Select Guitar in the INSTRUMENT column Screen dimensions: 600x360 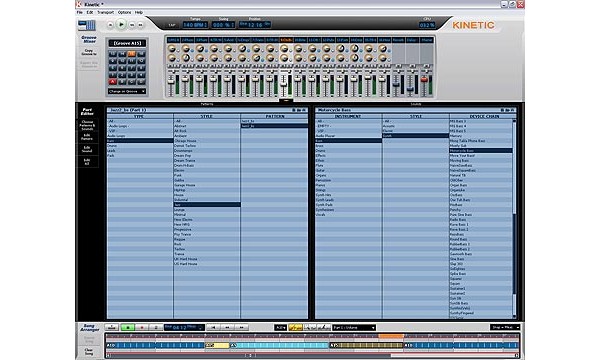(348, 170)
